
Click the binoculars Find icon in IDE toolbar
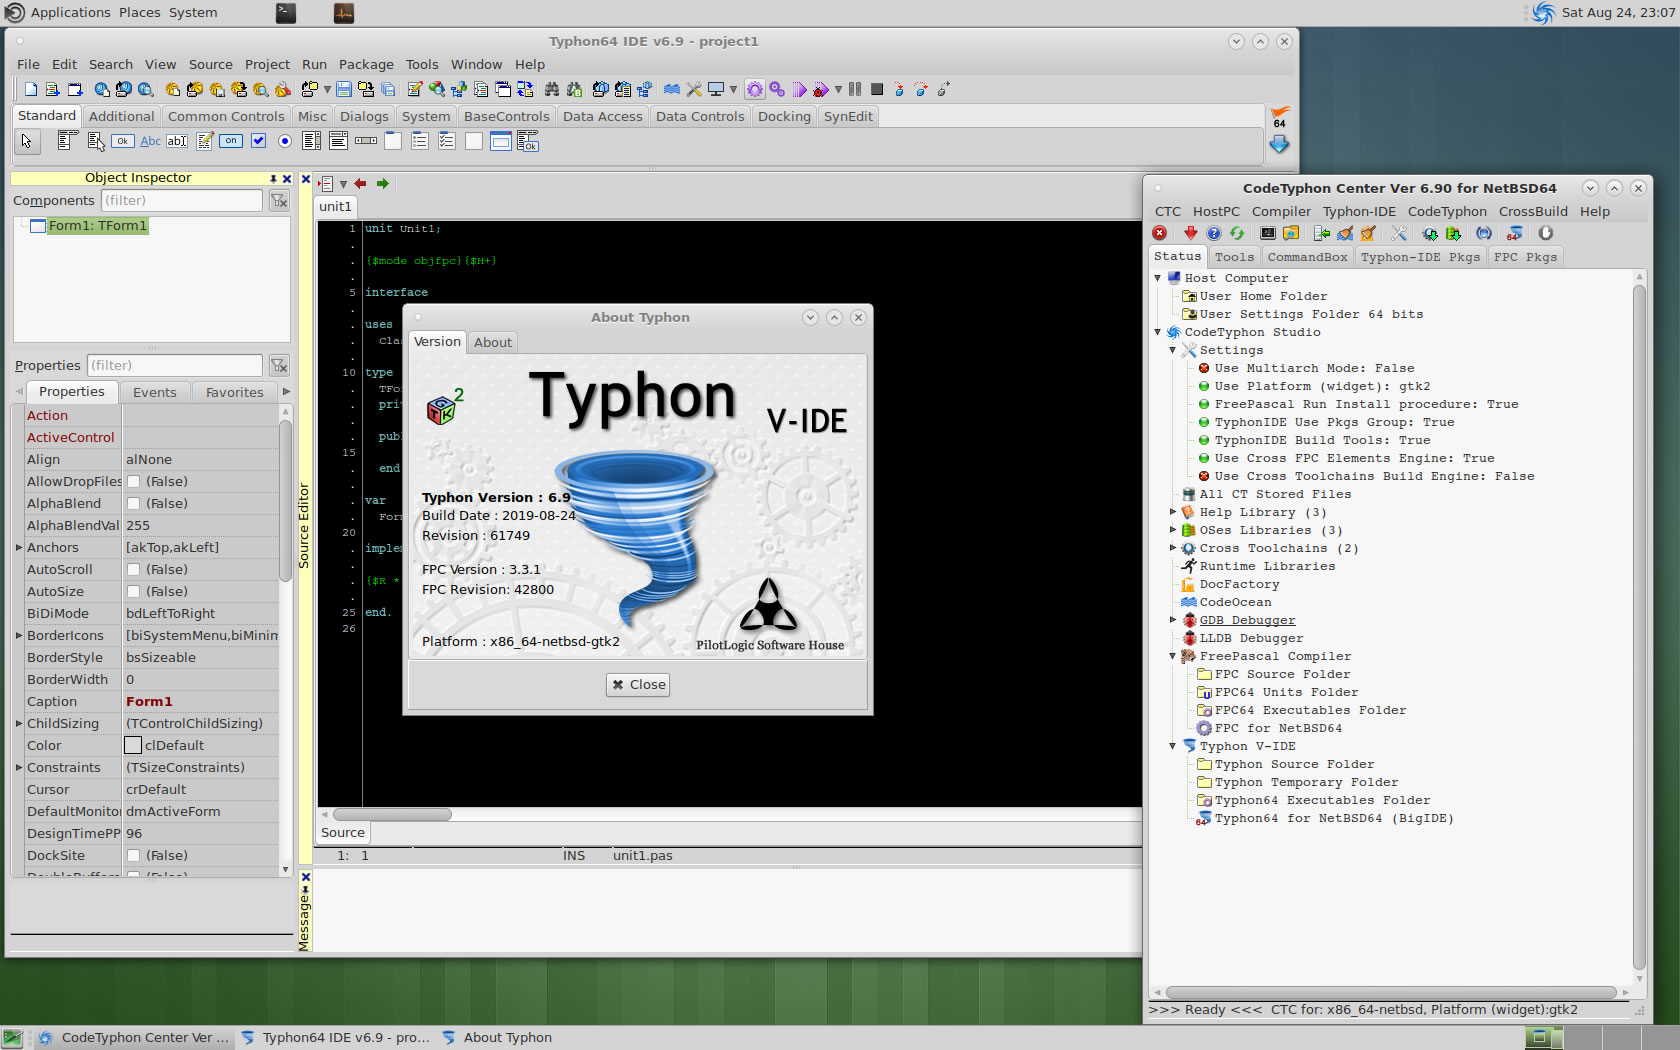click(552, 89)
